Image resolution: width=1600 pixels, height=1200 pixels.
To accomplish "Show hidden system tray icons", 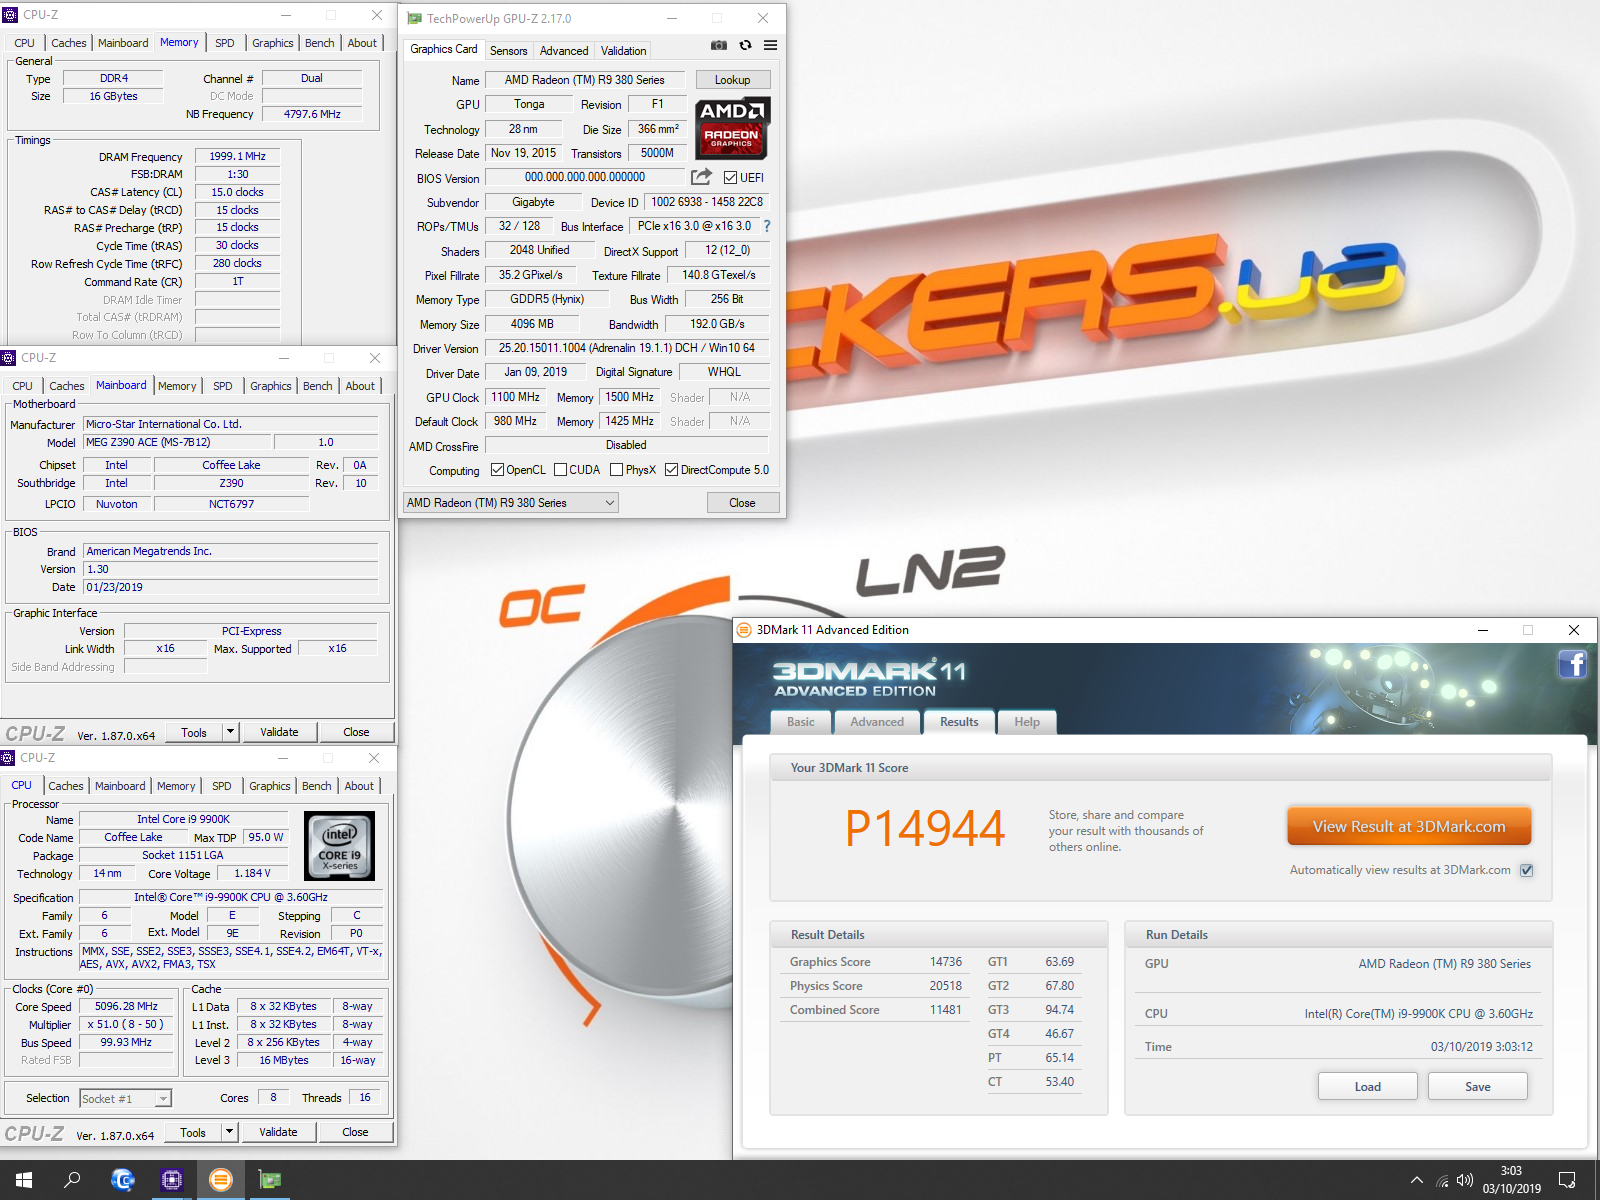I will (1416, 1180).
